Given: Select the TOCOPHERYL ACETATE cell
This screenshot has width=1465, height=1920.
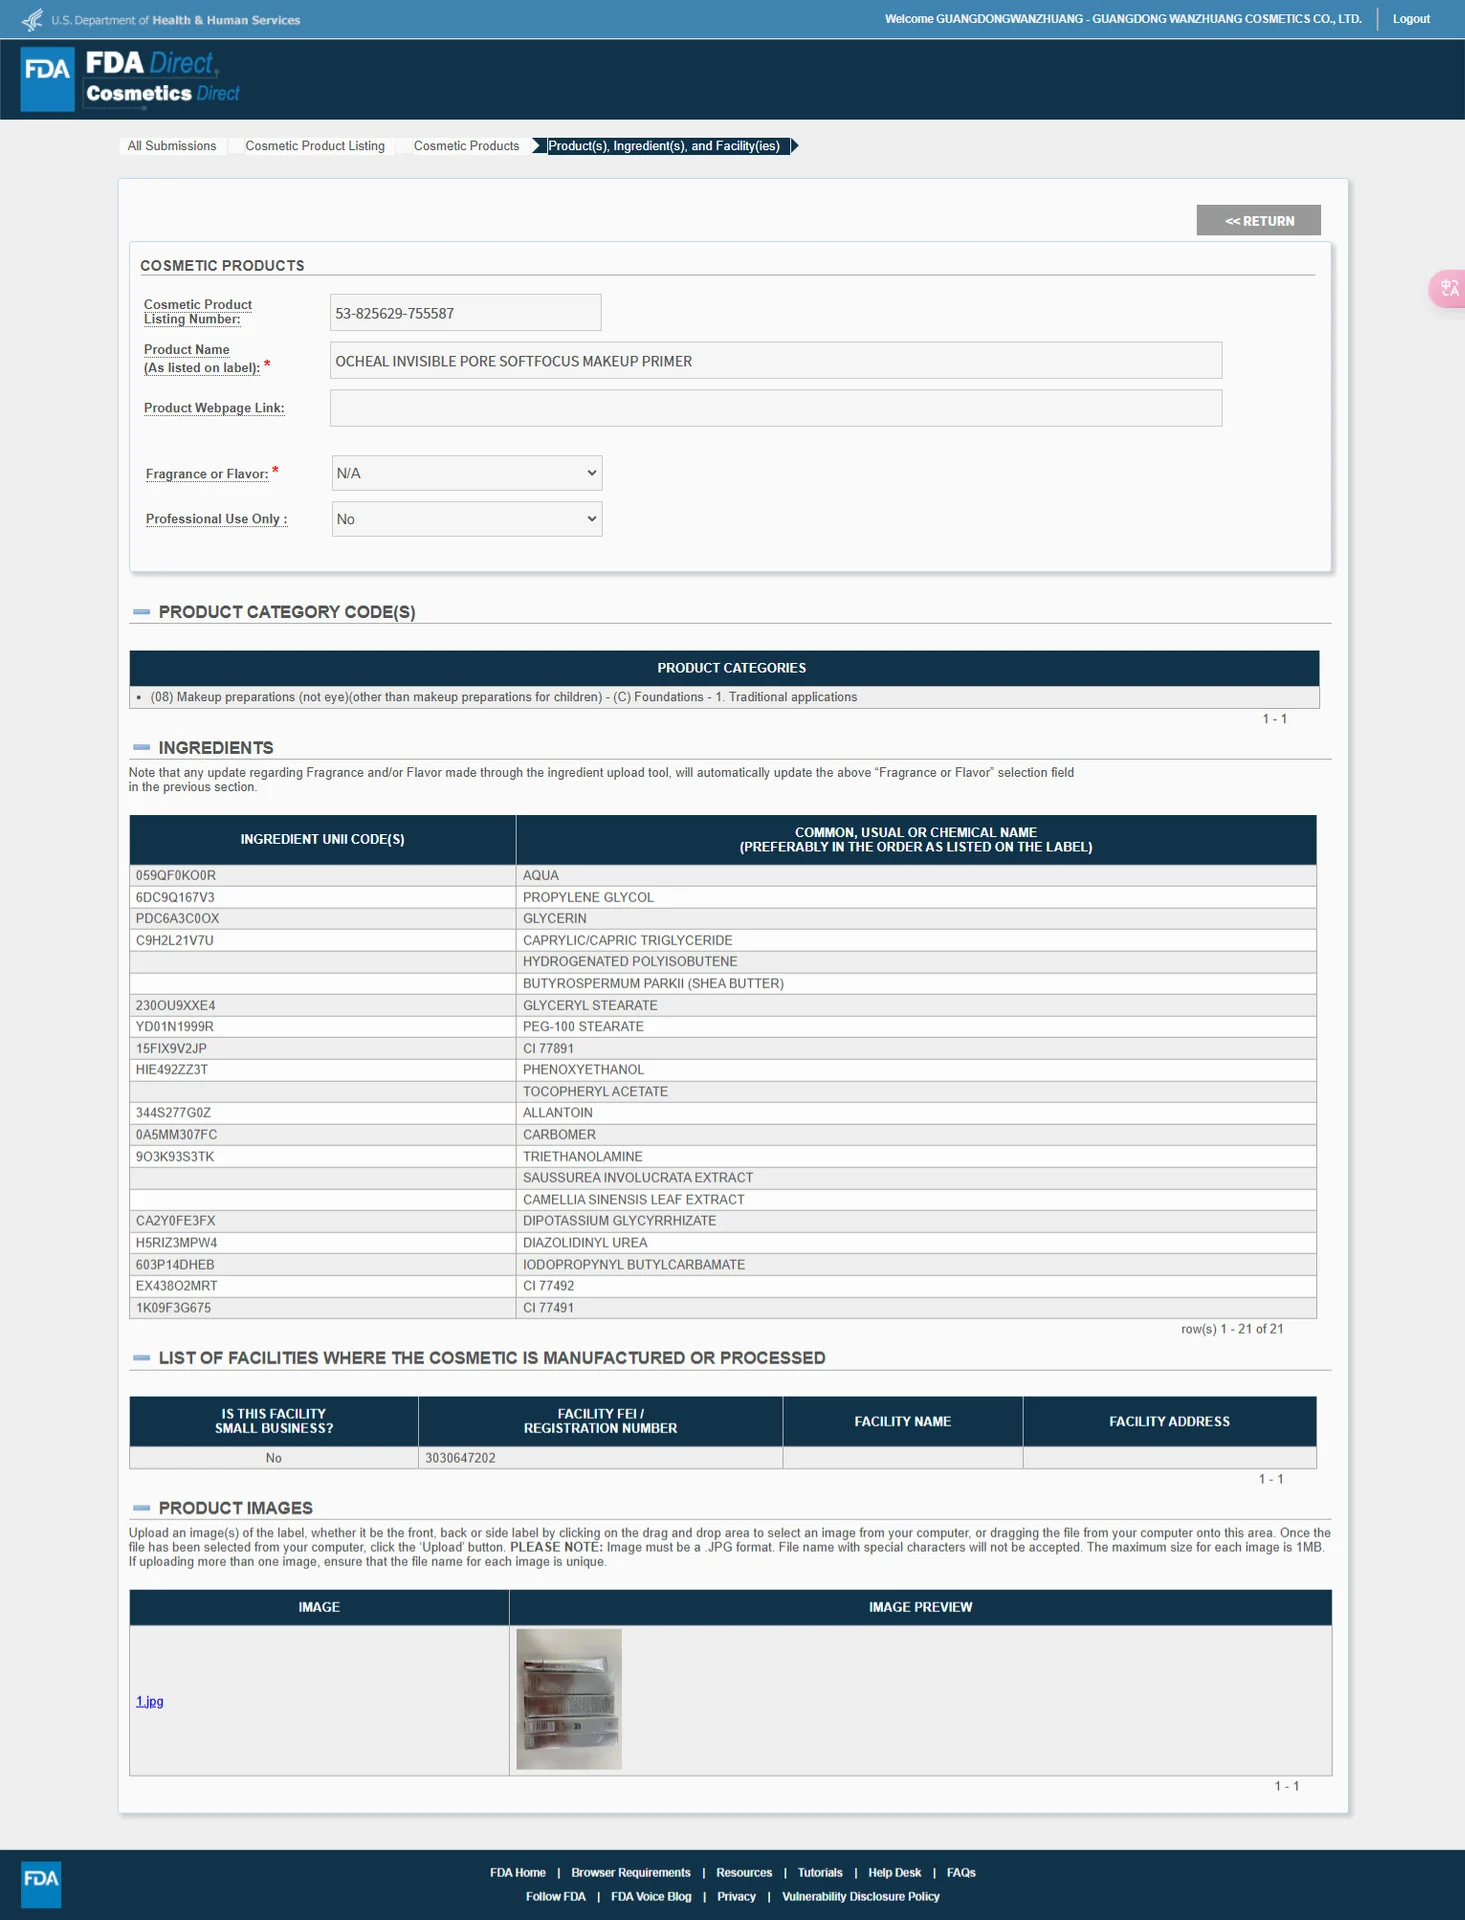Looking at the screenshot, I should point(916,1092).
